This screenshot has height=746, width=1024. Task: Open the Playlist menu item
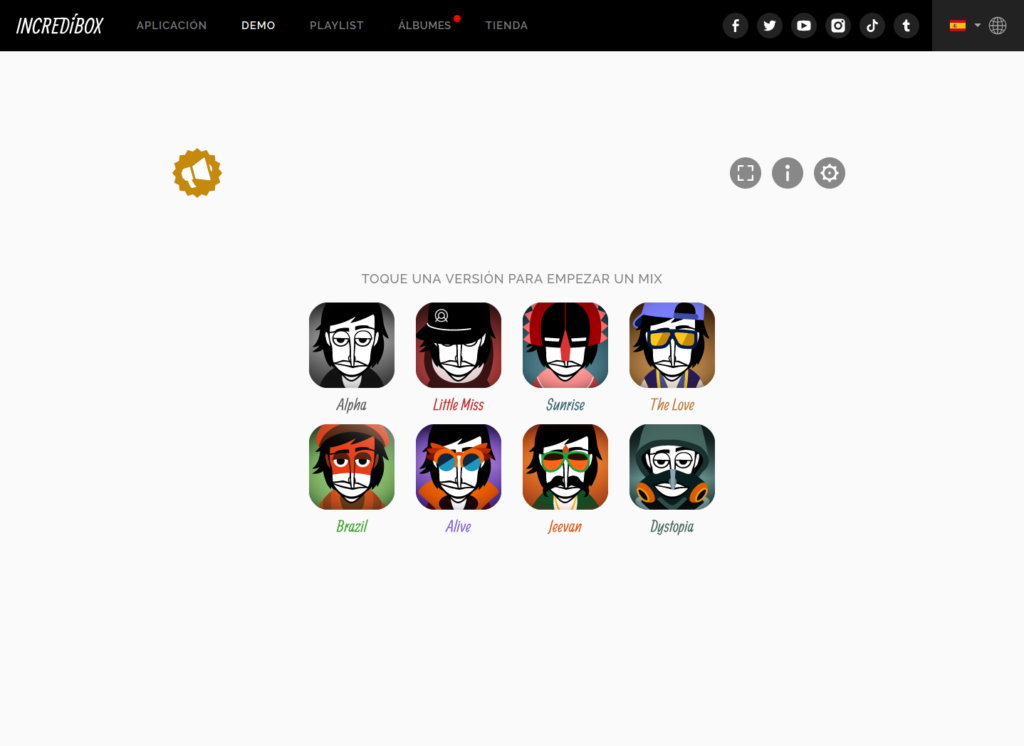coord(336,25)
